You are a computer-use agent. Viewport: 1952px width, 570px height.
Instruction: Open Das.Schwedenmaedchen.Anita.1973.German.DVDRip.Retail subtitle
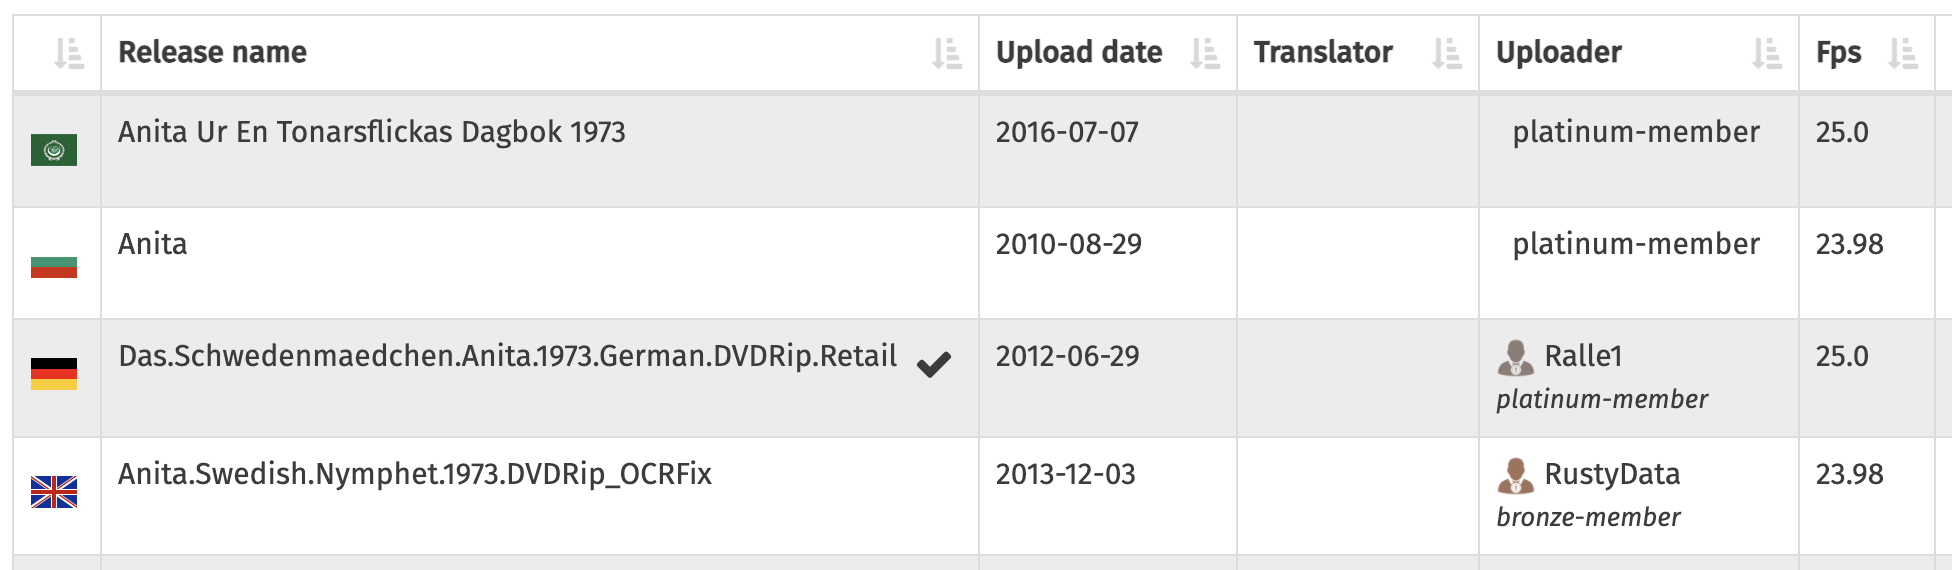click(507, 356)
